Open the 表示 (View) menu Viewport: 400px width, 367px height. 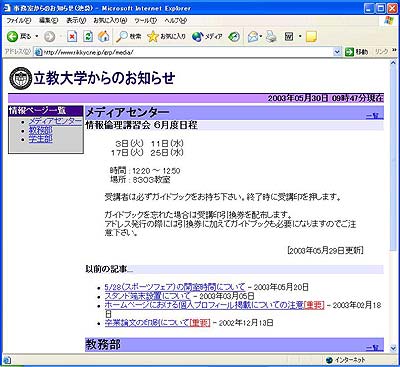tap(76, 21)
